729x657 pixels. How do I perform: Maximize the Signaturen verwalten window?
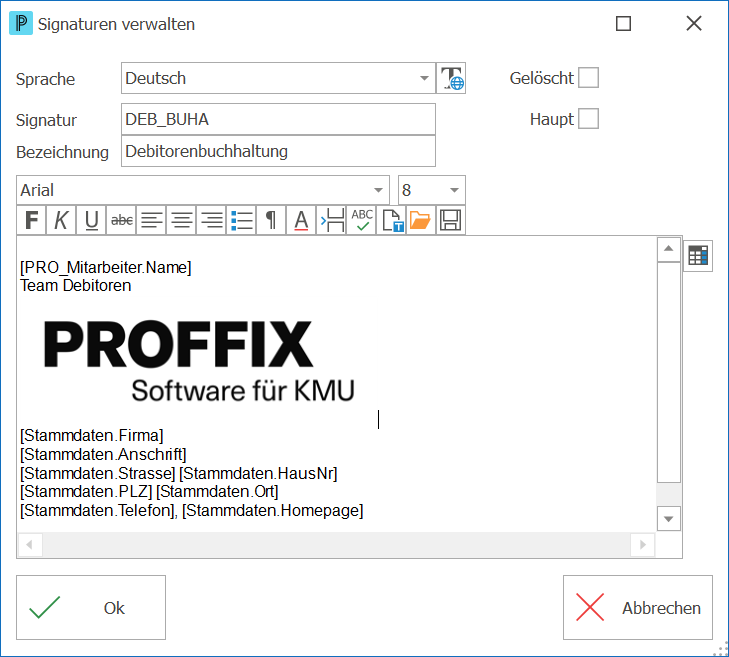tap(623, 24)
